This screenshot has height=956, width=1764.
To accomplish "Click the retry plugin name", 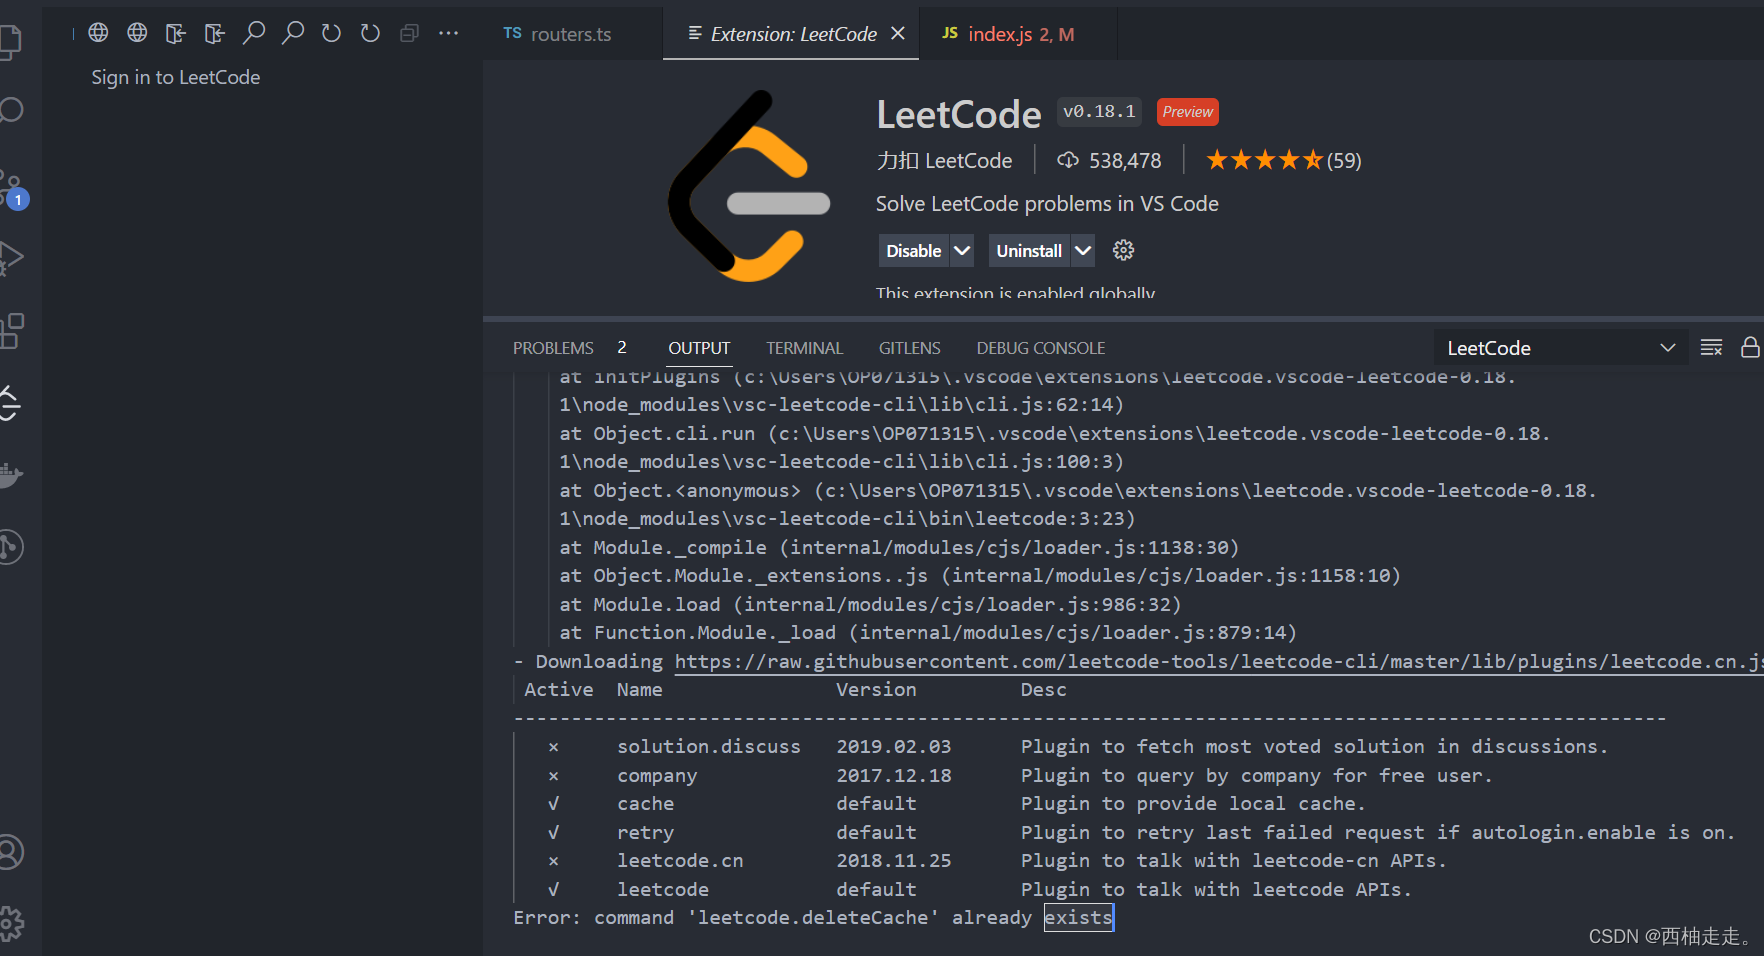I will 646,833.
